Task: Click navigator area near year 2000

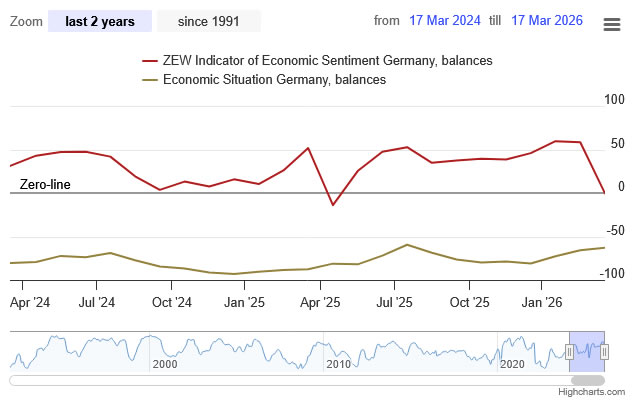Action: click(165, 352)
